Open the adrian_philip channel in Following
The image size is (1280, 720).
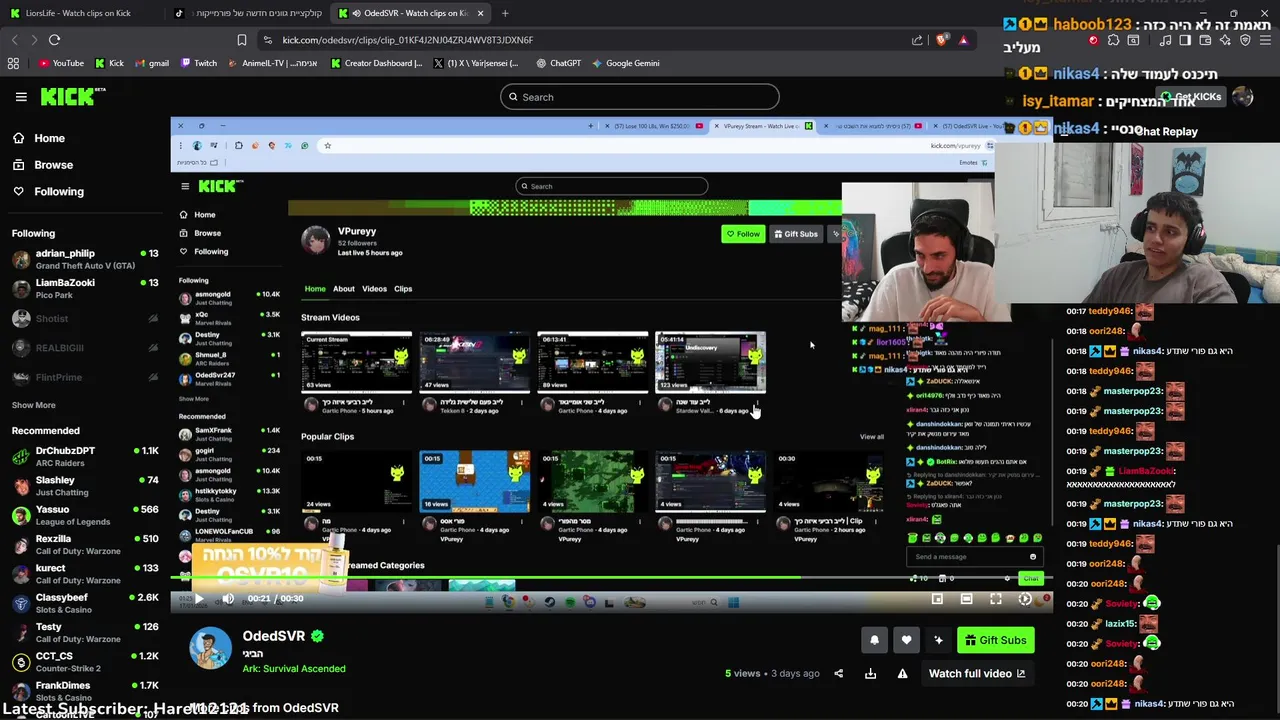(x=84, y=259)
